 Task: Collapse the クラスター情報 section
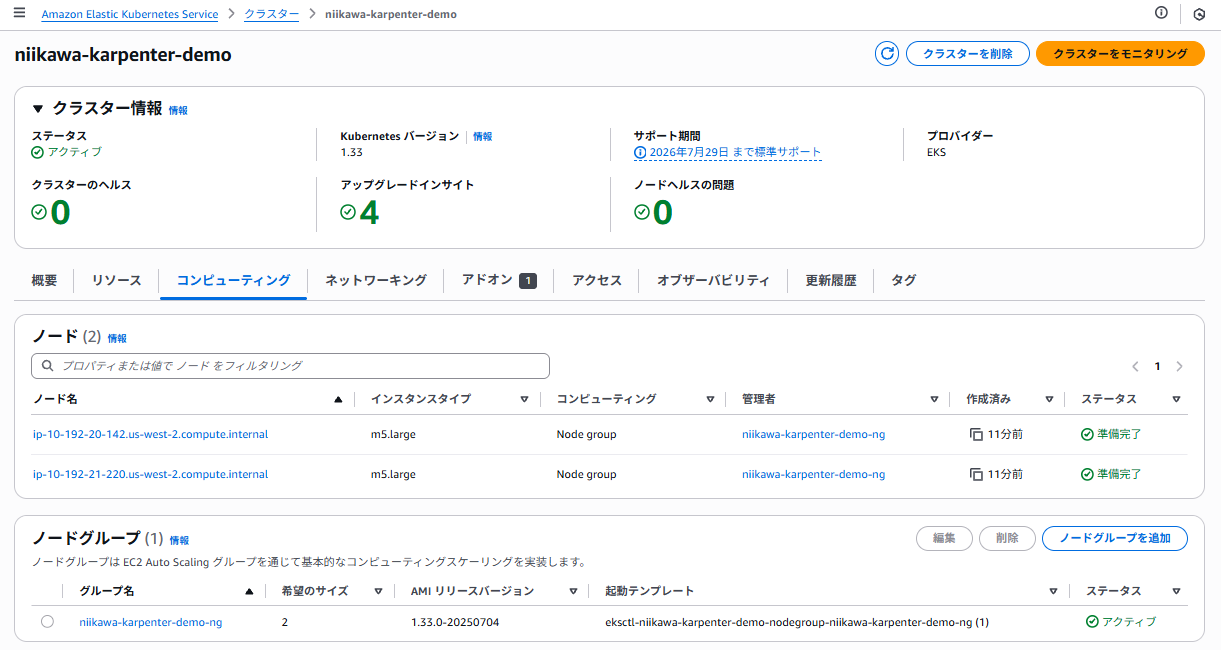click(x=38, y=109)
